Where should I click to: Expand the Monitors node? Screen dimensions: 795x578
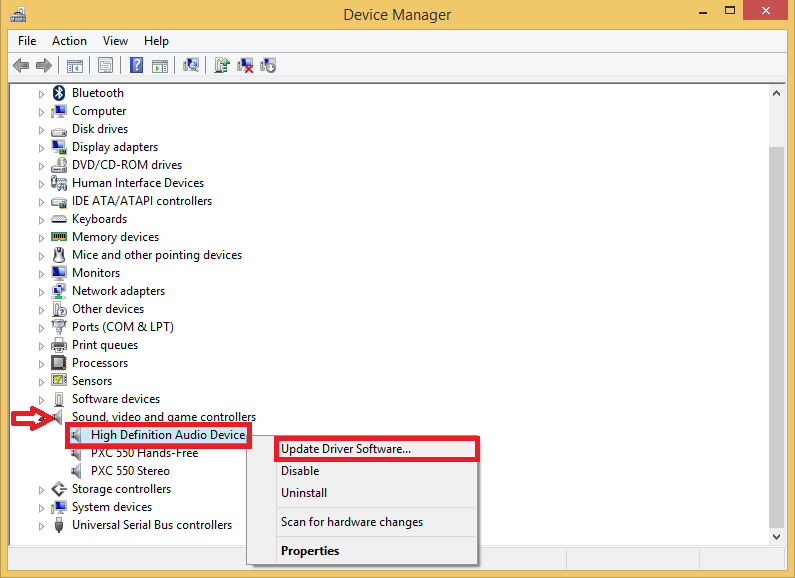point(41,274)
